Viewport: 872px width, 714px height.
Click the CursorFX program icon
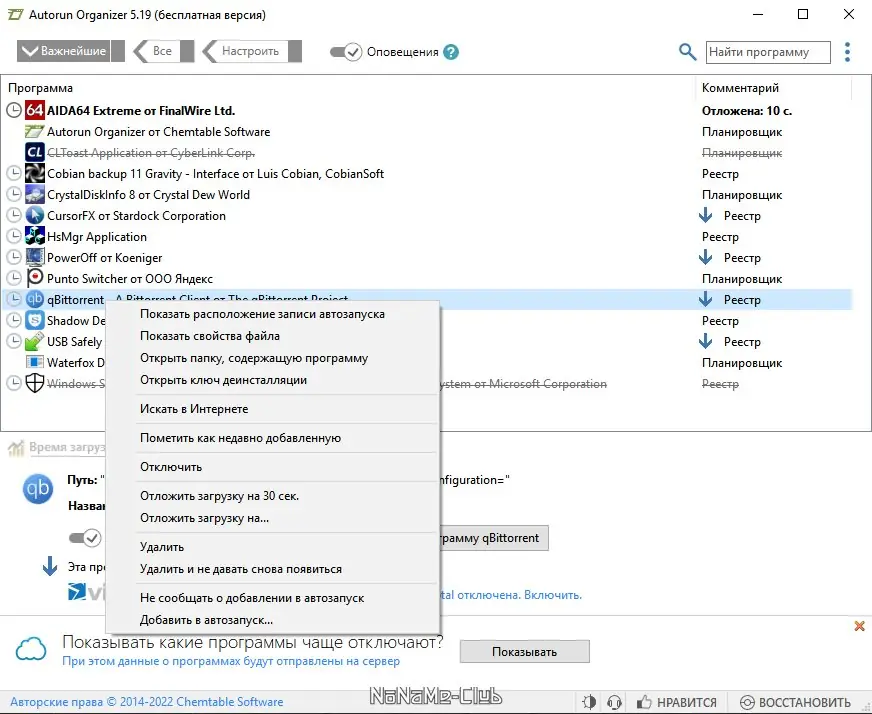[34, 215]
